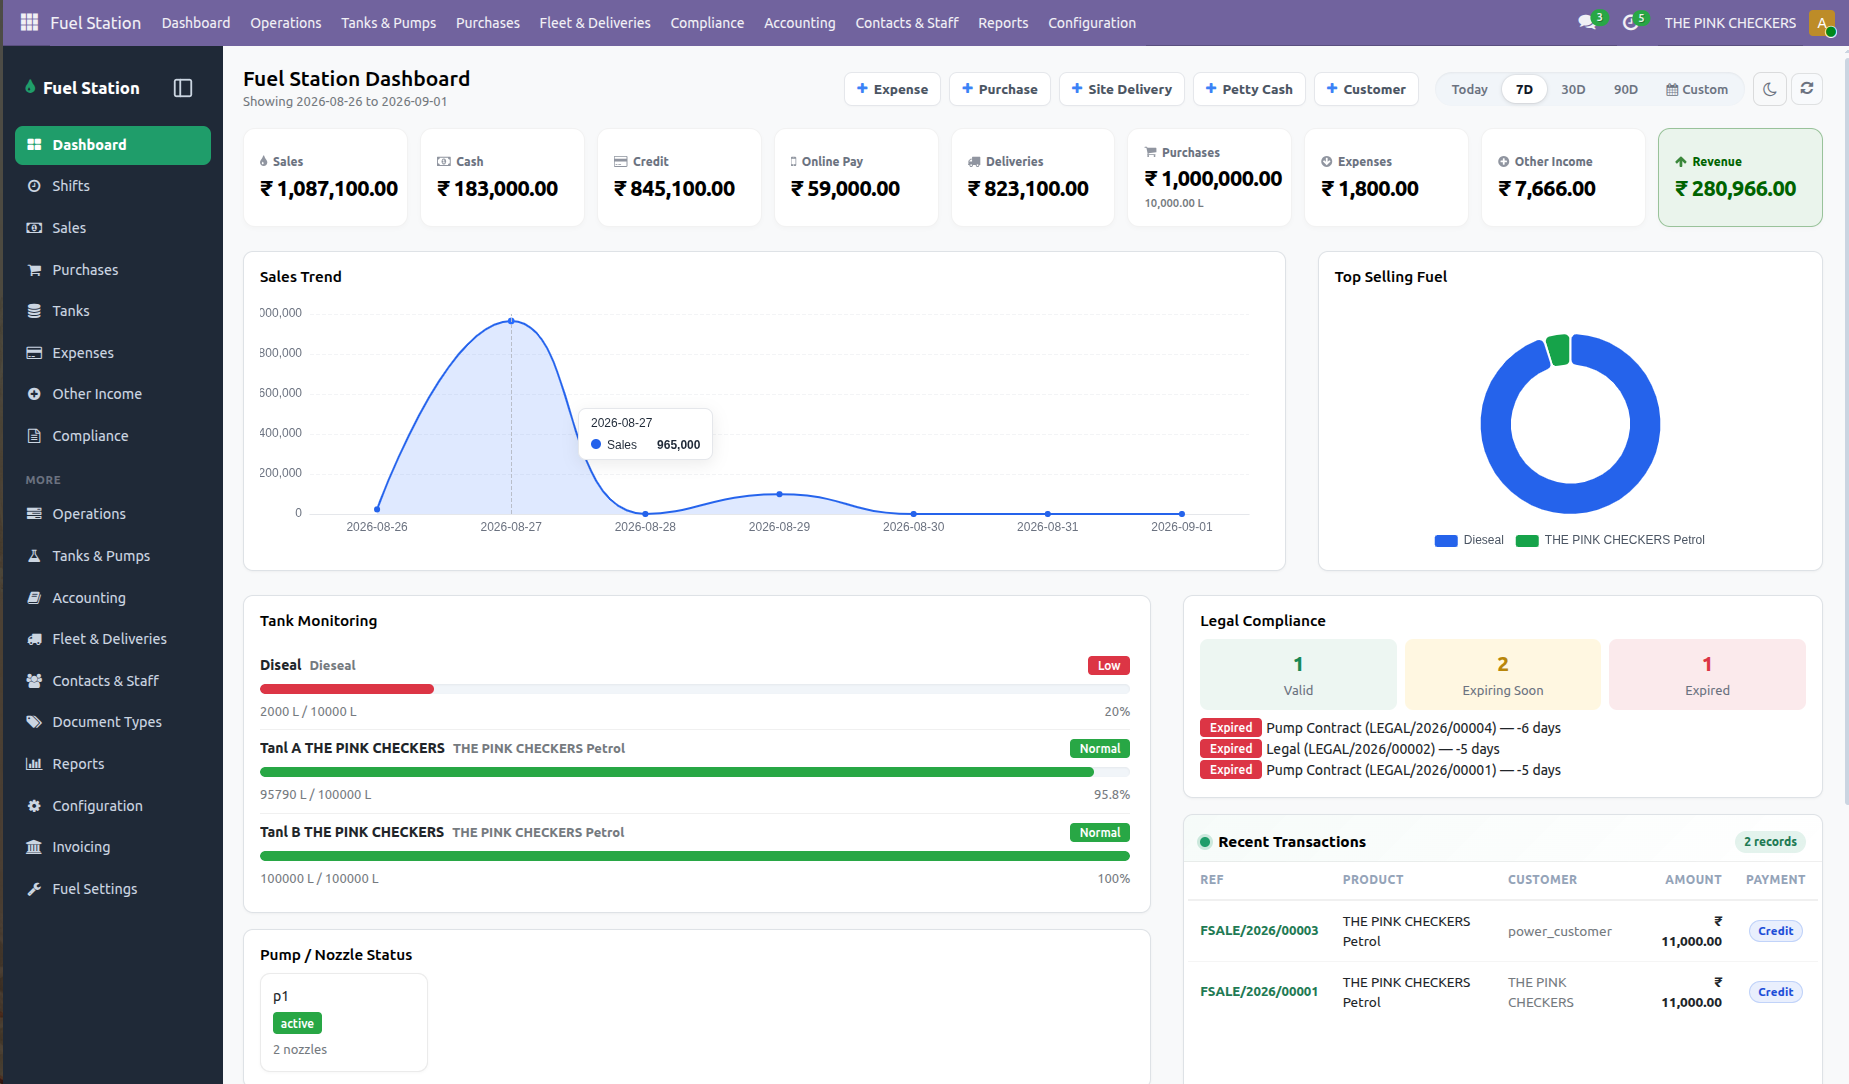Viewport: 1849px width, 1084px height.
Task: Open transaction FSALE/2026/00003
Action: click(x=1259, y=931)
